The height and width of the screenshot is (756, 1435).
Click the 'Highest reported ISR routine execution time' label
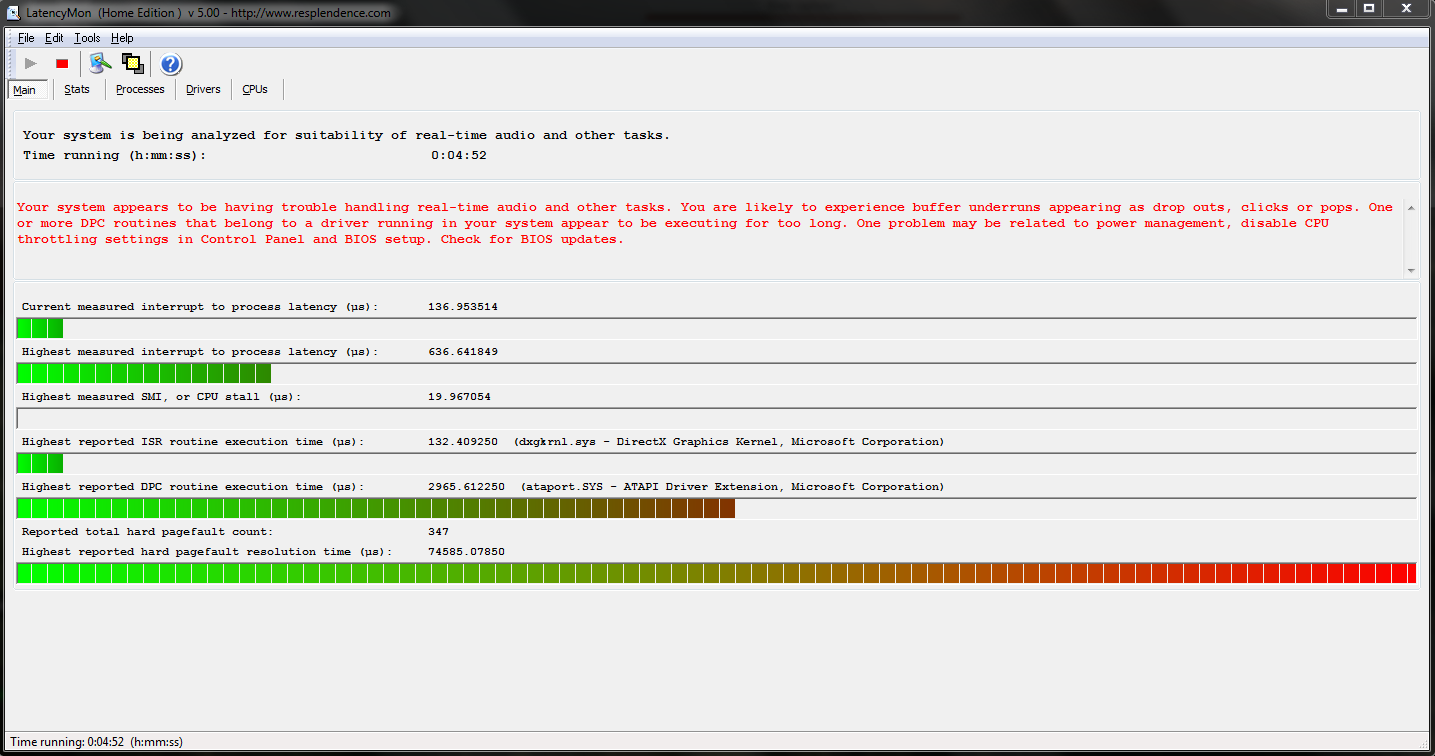(x=193, y=442)
